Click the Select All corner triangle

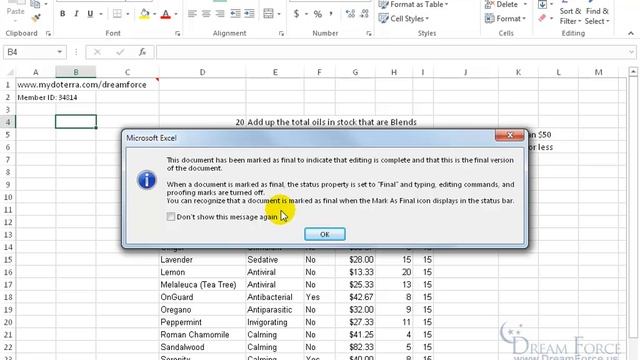tap(10, 72)
